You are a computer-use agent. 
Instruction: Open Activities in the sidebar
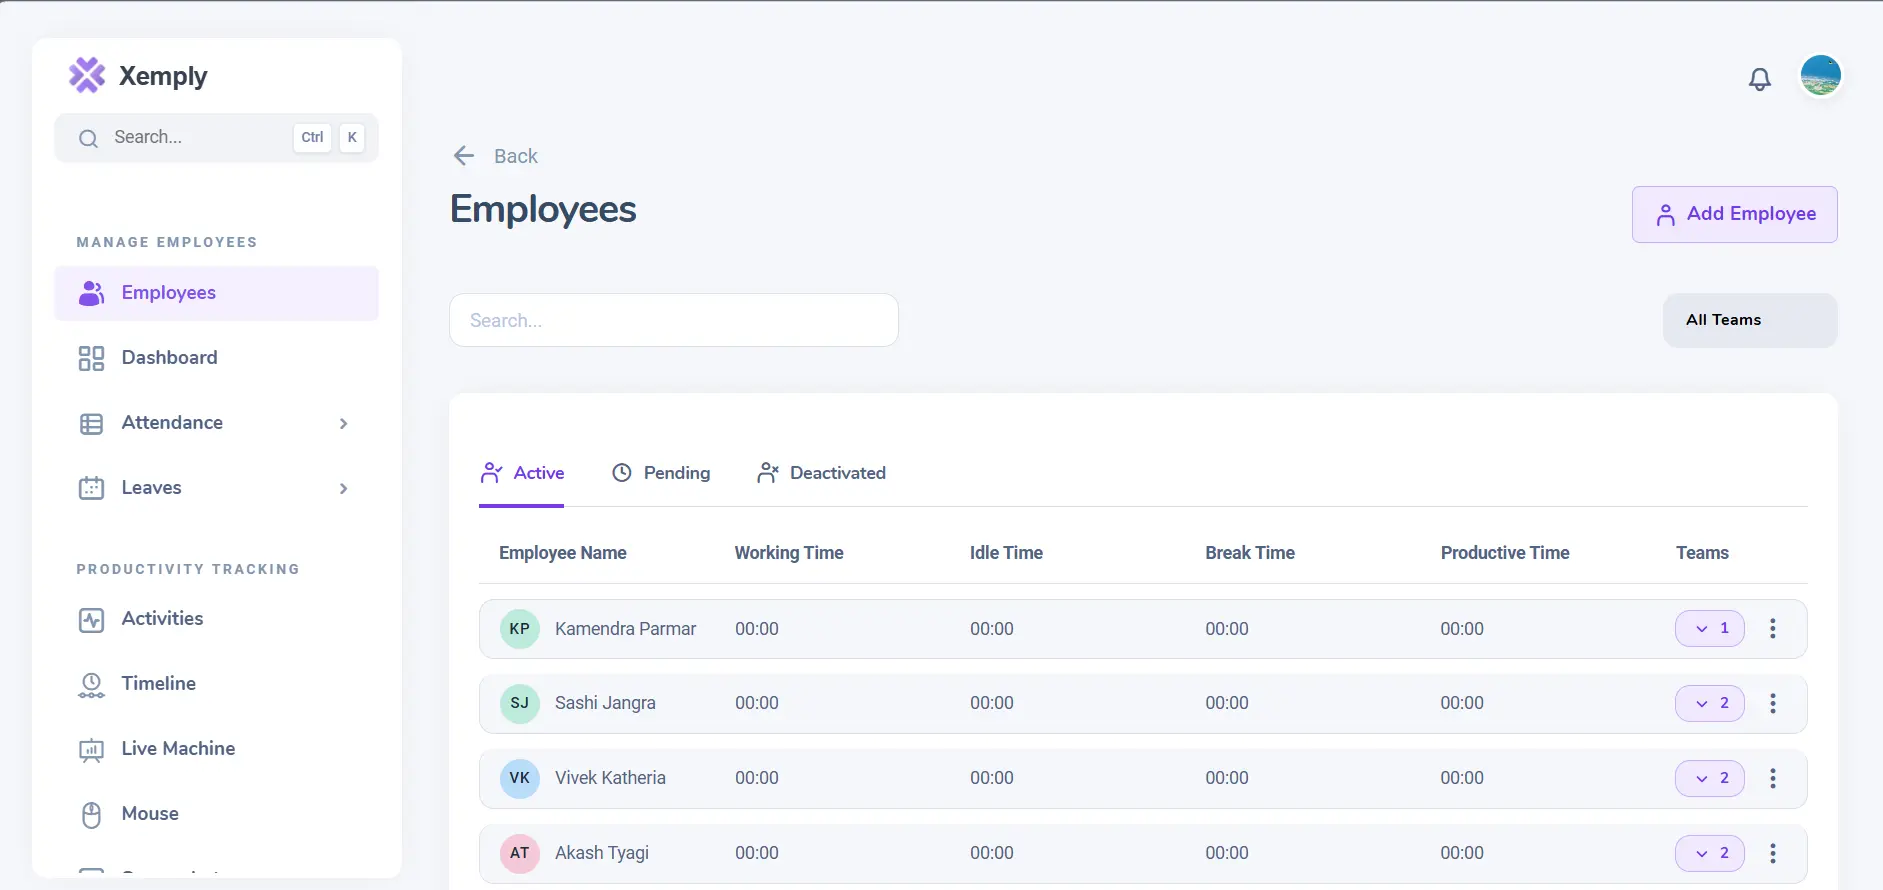217,619
